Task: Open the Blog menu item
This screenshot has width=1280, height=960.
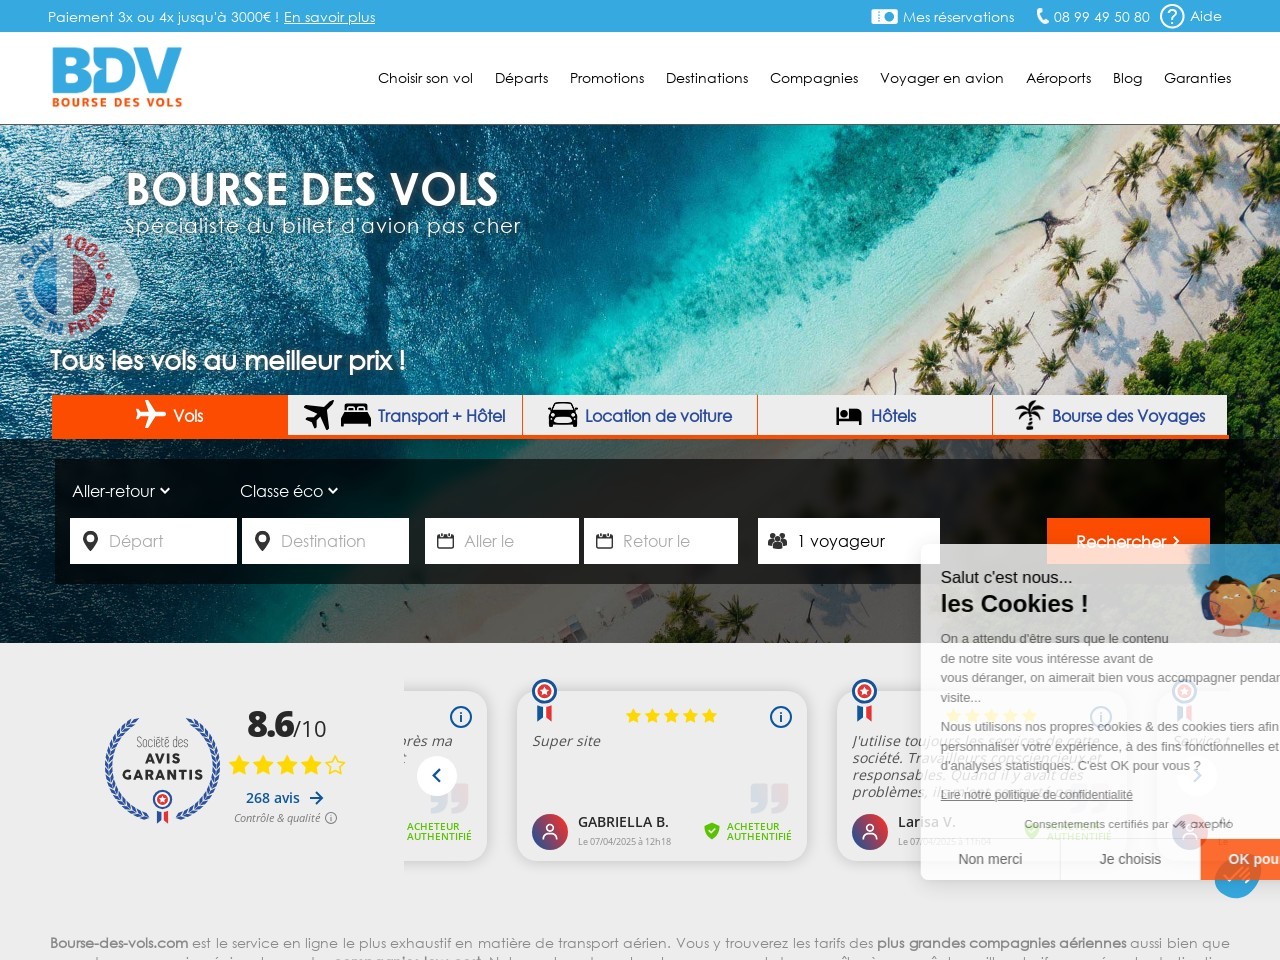Action: (x=1127, y=78)
